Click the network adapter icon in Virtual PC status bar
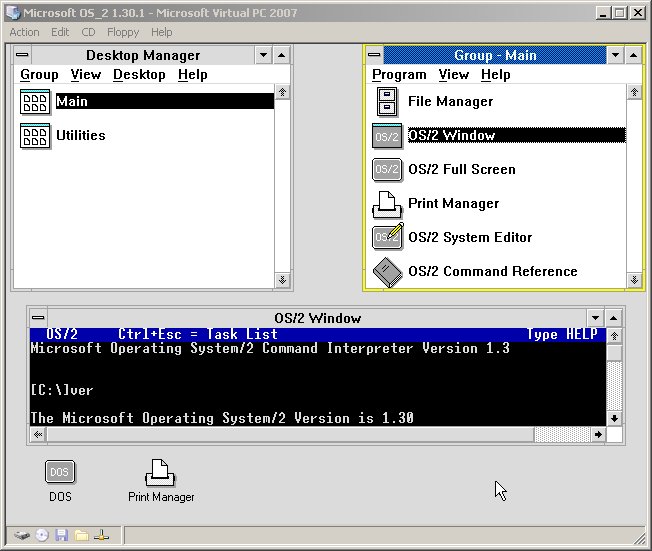Screen dimensions: 652x551 (x=101, y=536)
